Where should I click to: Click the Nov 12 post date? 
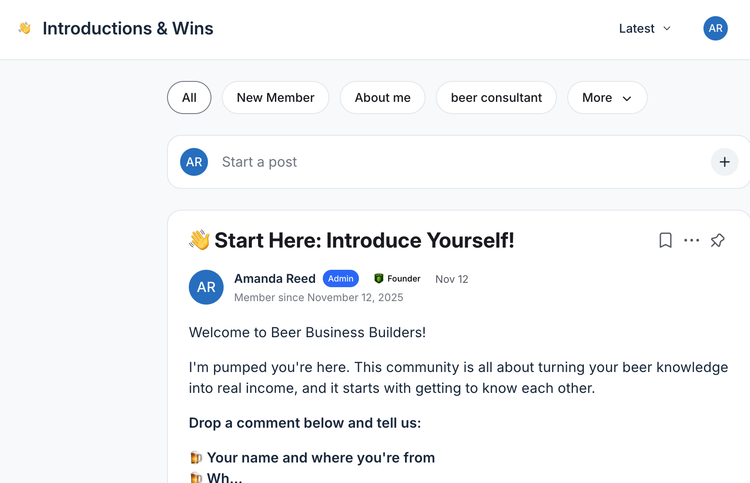pos(452,279)
